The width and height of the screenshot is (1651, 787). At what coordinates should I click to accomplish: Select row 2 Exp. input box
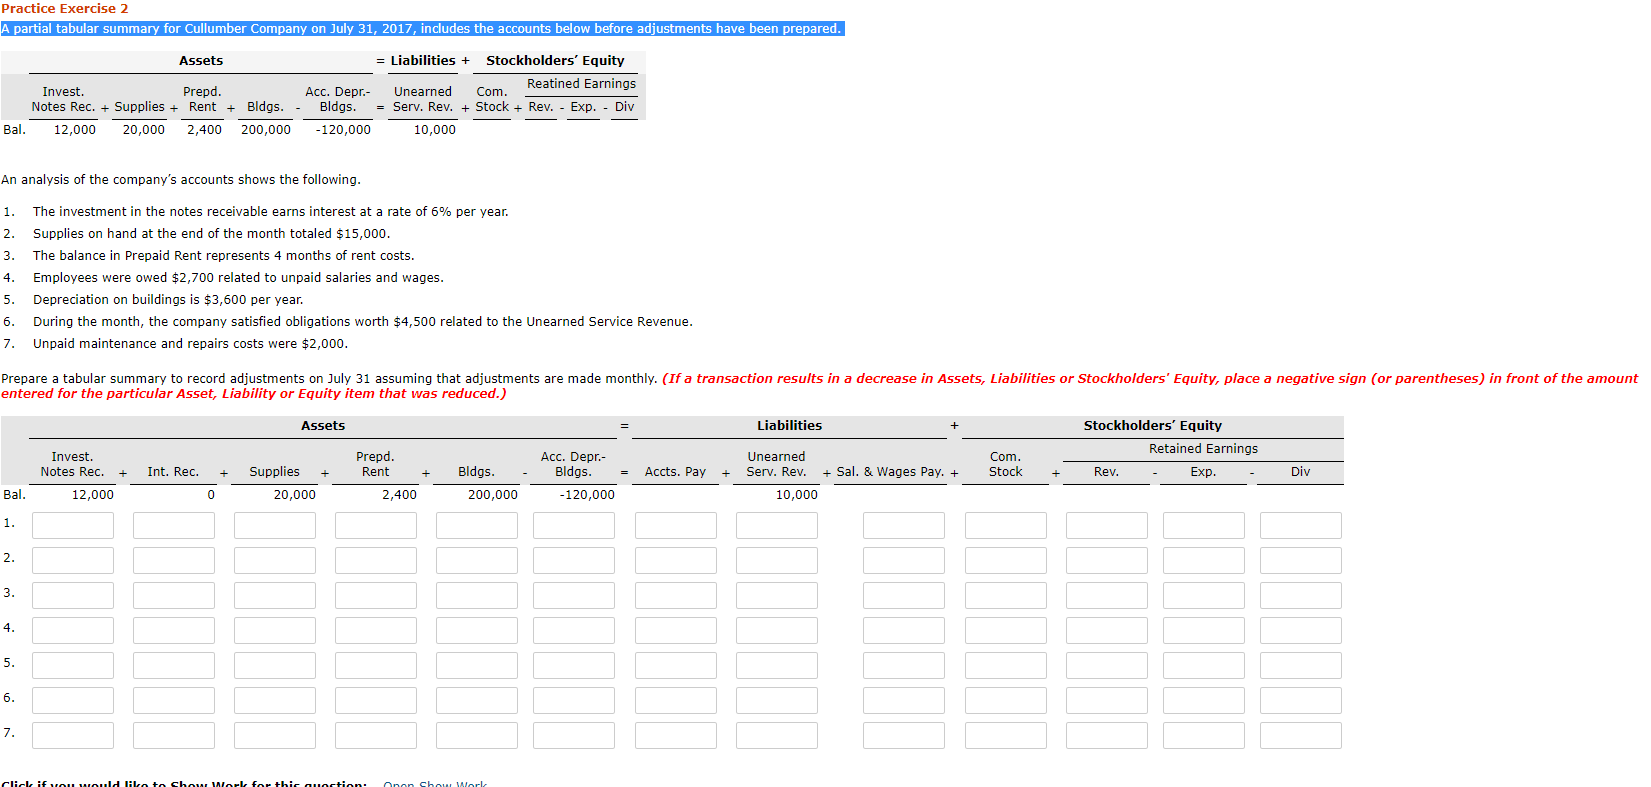[x=1204, y=561]
